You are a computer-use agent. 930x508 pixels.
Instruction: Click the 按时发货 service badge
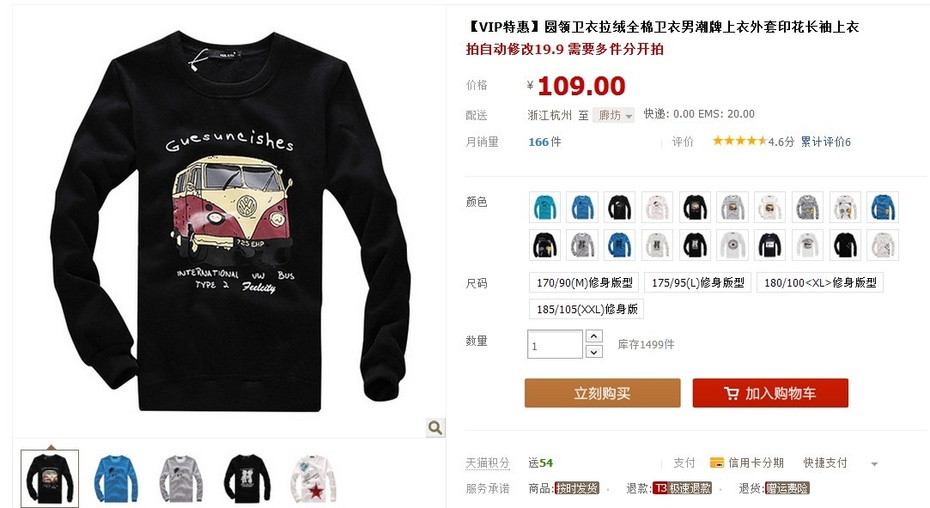point(577,488)
